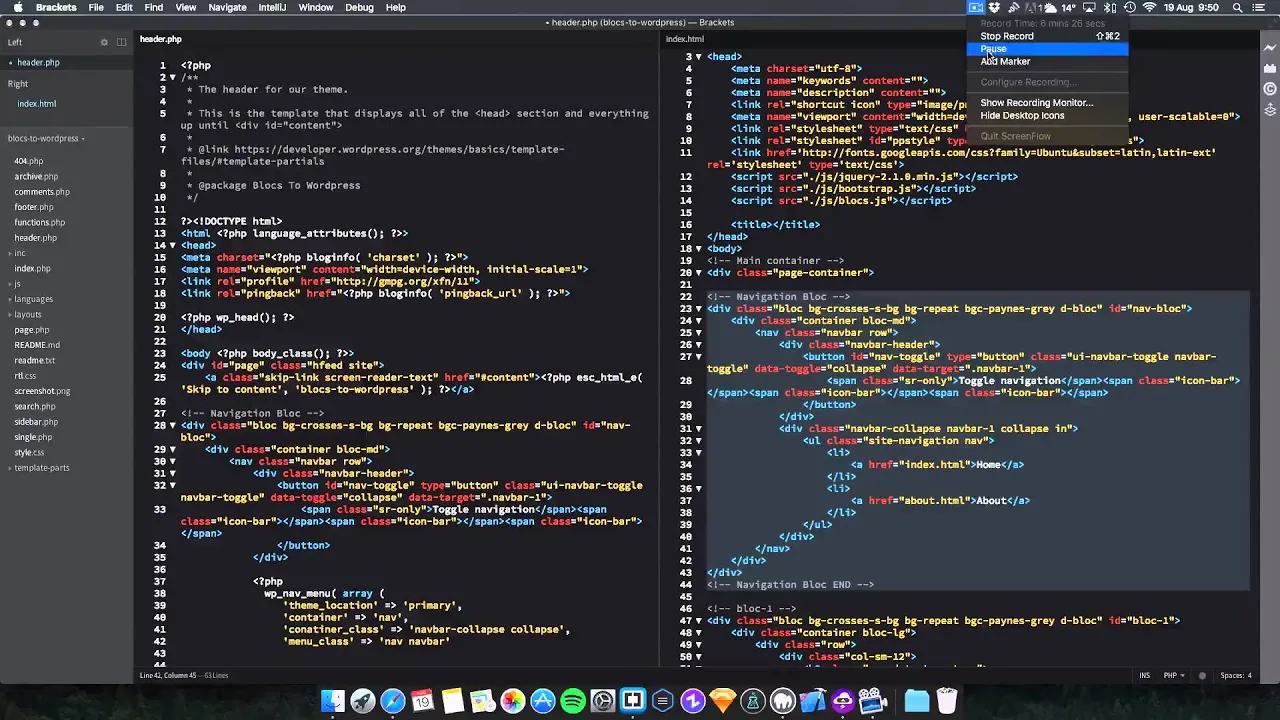This screenshot has width=1280, height=720.
Task: Click the Brackets dock icon
Action: pos(633,701)
